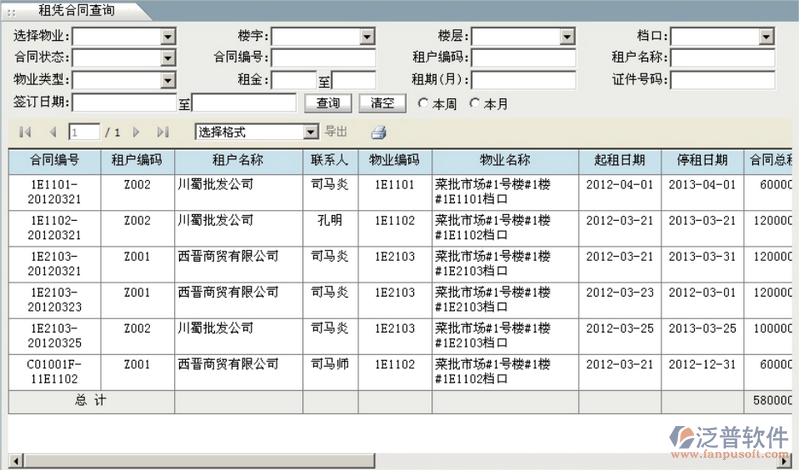Viewport: 799px width, 470px height.
Task: Click contract cell 1E2103-20120323
Action: (x=55, y=300)
